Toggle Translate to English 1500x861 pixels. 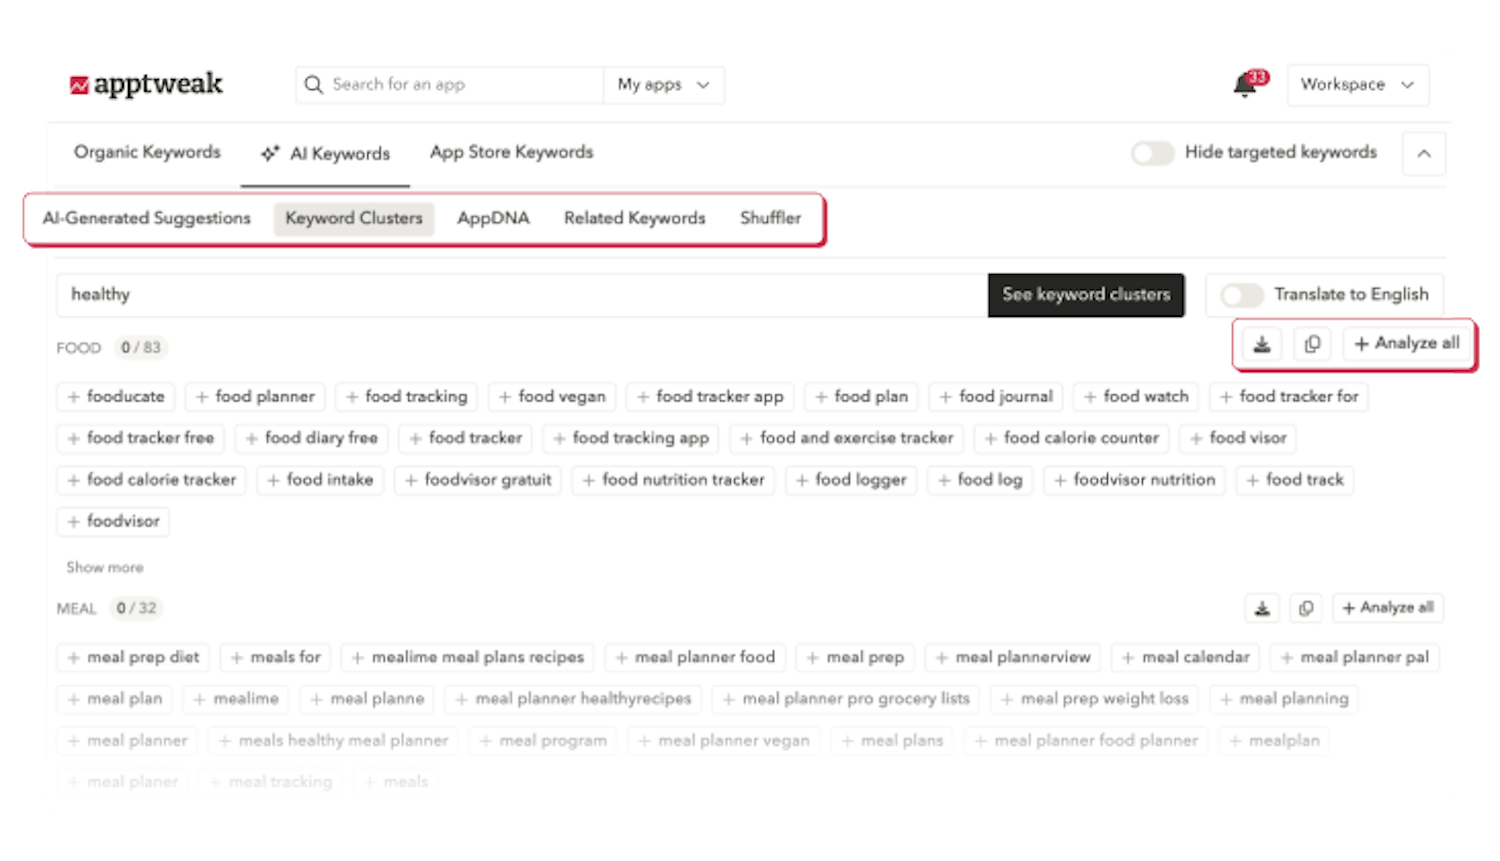(x=1242, y=294)
